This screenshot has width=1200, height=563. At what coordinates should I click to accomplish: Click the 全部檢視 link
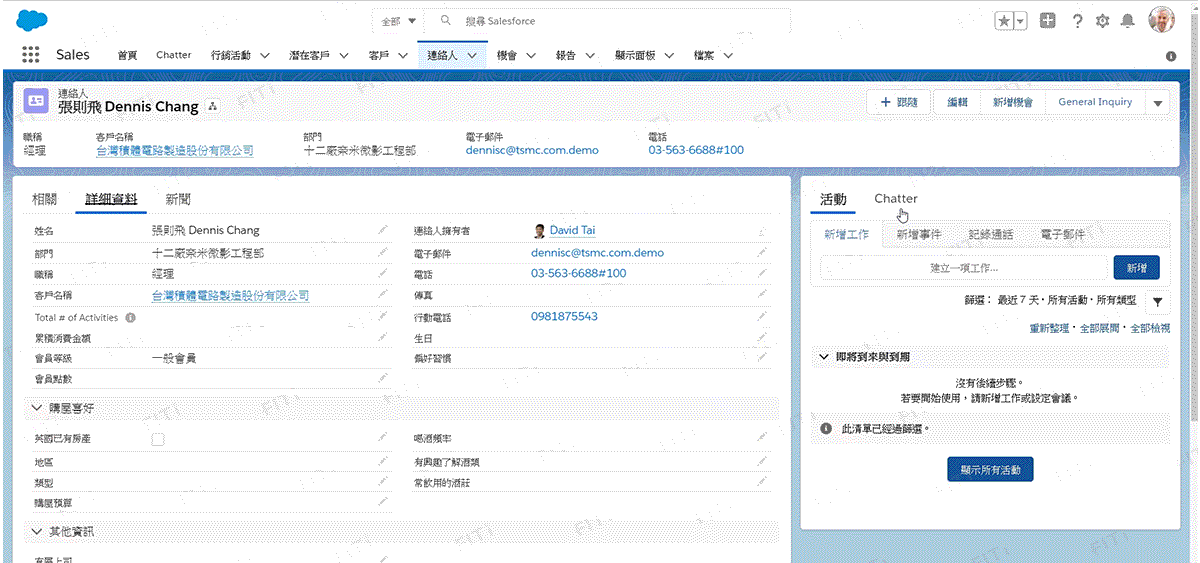pyautogui.click(x=1150, y=328)
